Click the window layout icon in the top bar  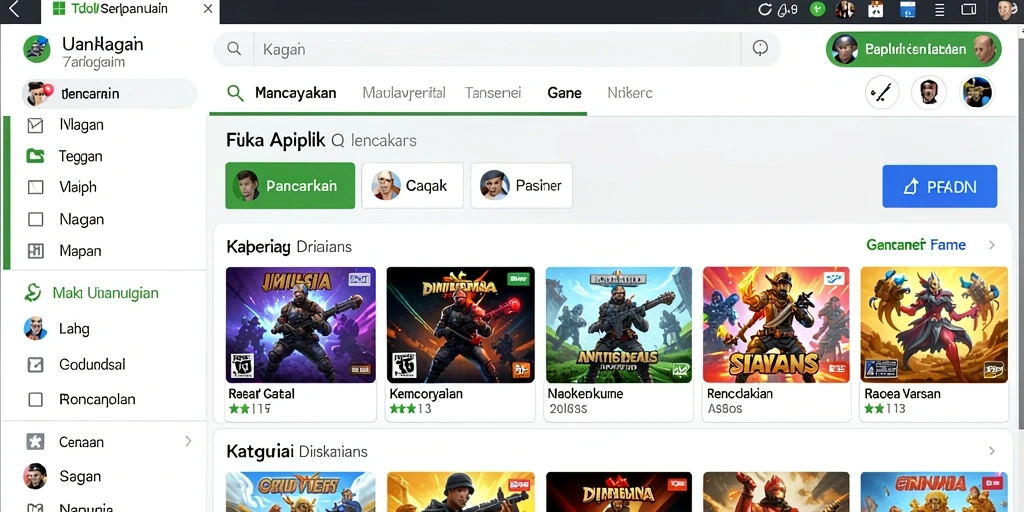(969, 9)
